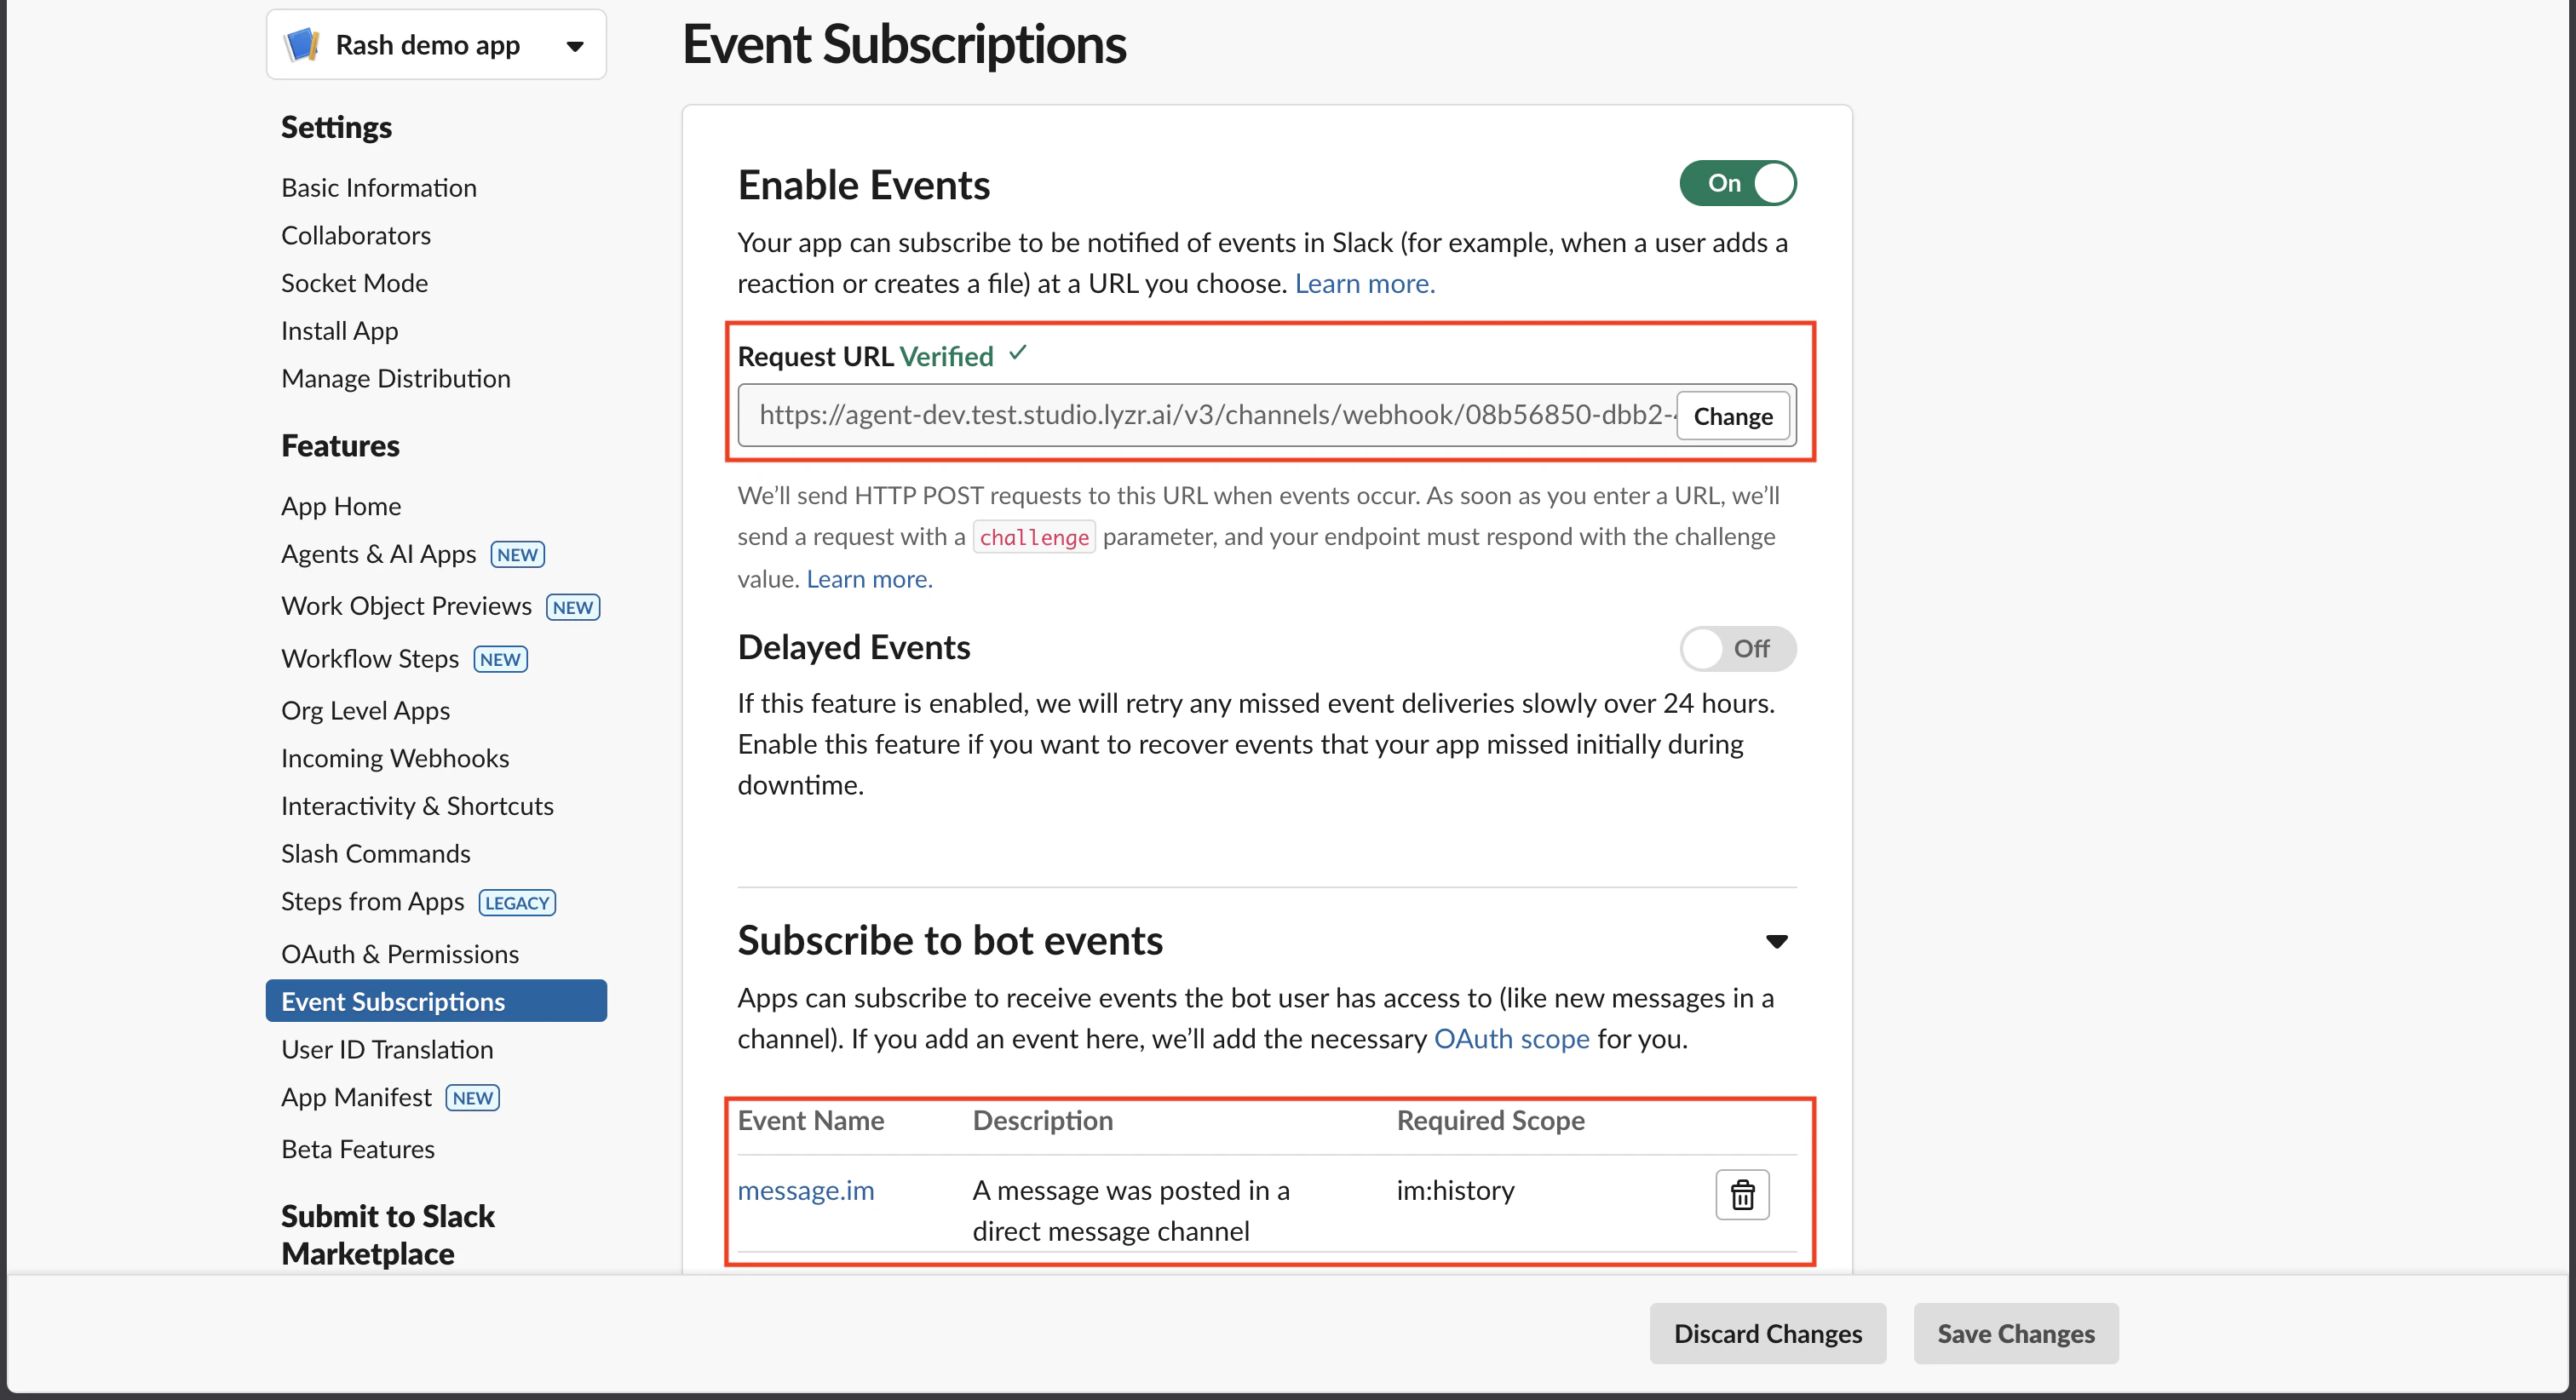Click the Change button for Request URL

[x=1732, y=416]
